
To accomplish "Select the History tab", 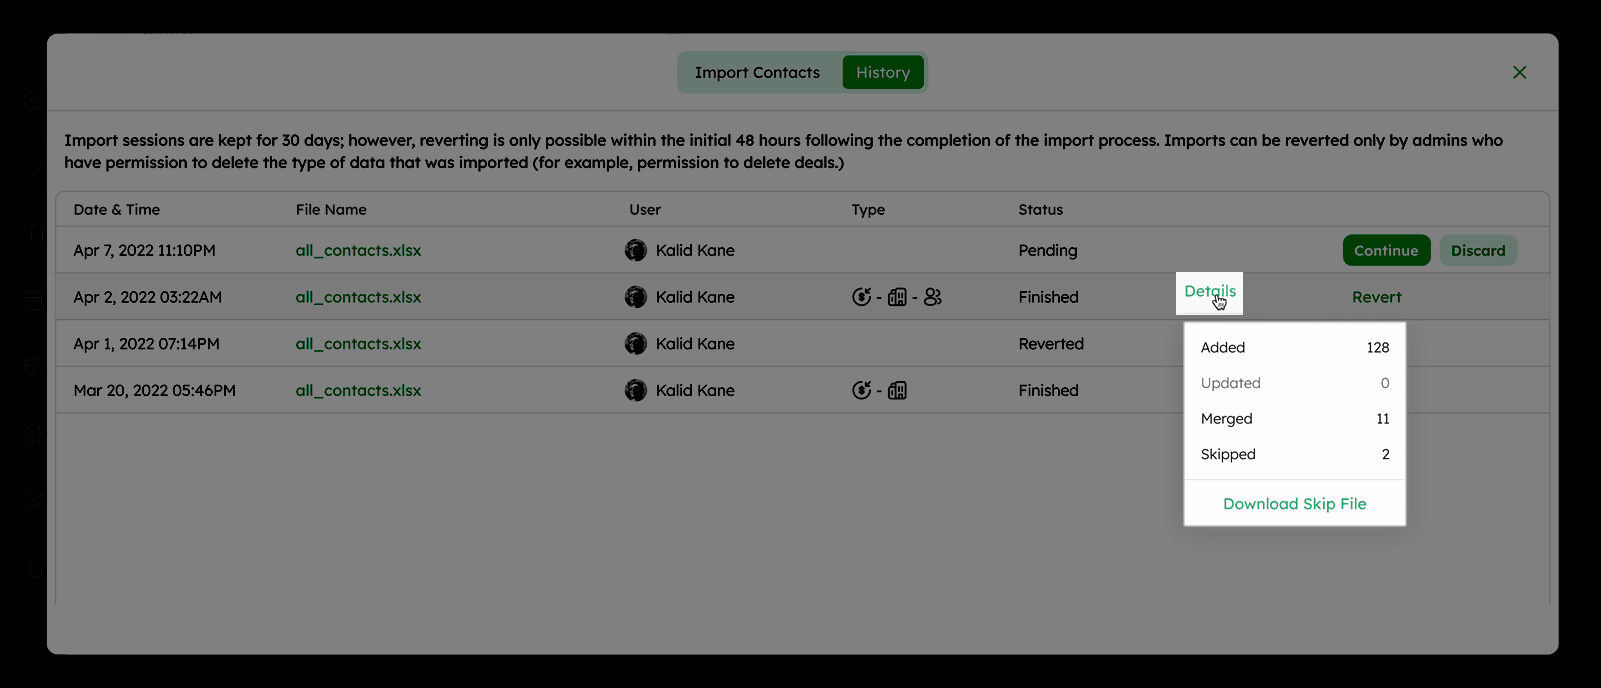I will click(882, 73).
